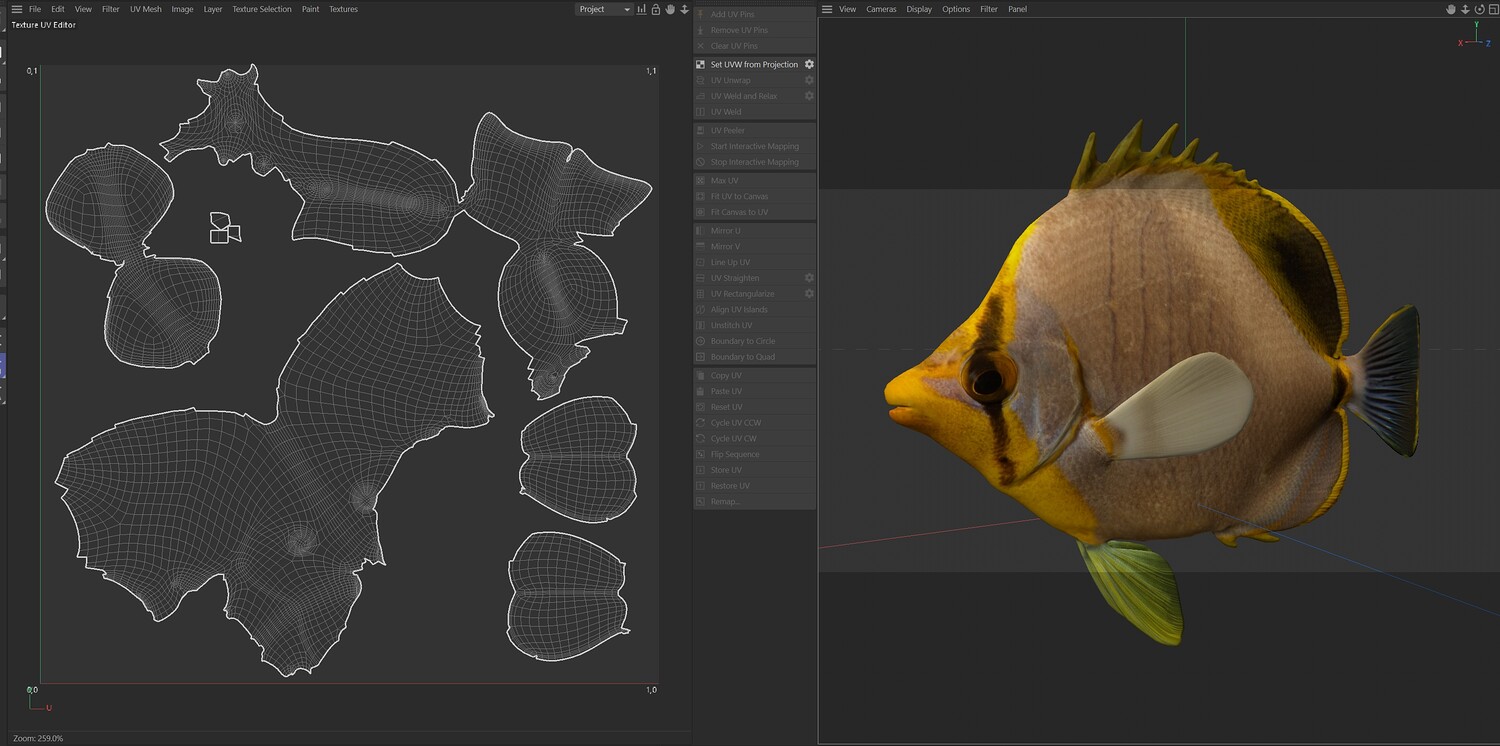Click Line Up UV
Viewport: 1500px width, 746px height.
point(755,262)
